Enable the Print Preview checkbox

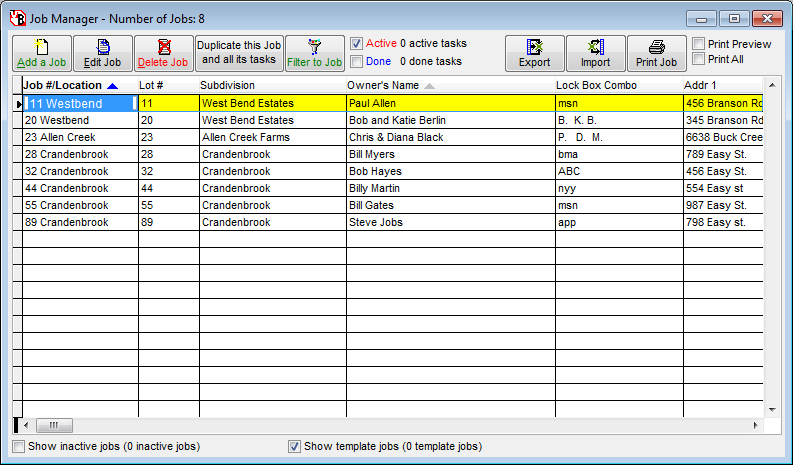pyautogui.click(x=699, y=44)
